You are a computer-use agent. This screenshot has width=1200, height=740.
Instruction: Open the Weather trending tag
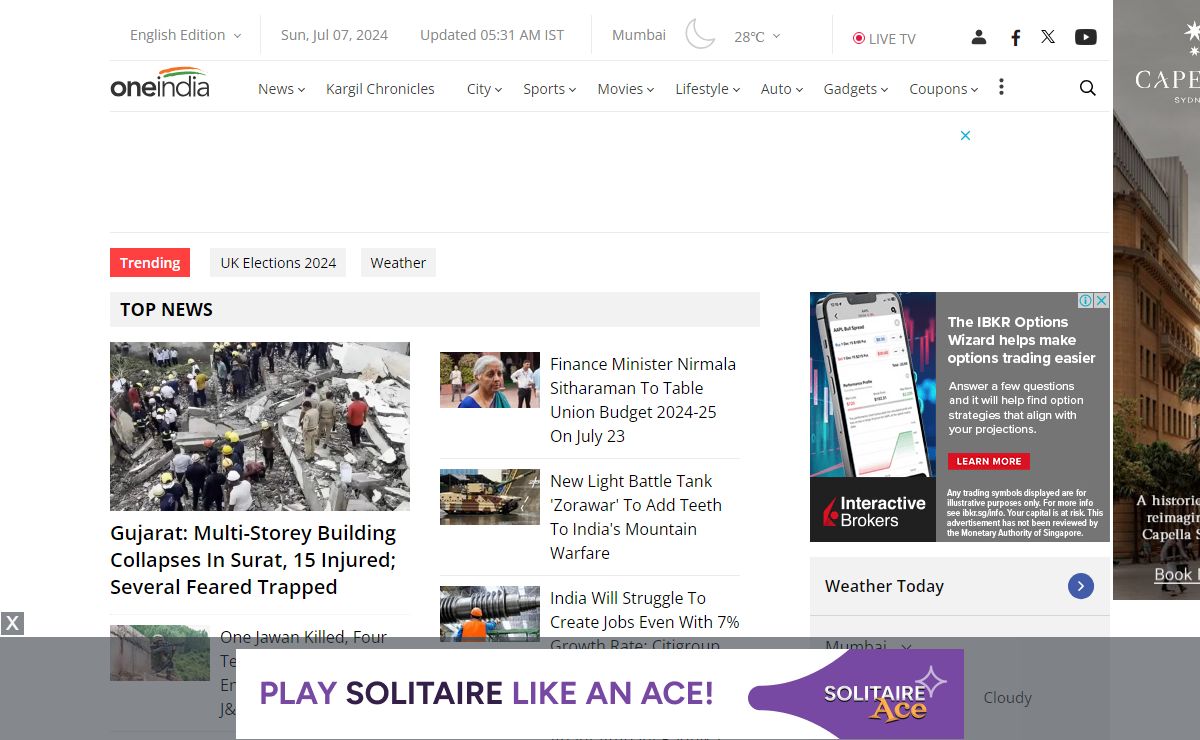pyautogui.click(x=398, y=262)
